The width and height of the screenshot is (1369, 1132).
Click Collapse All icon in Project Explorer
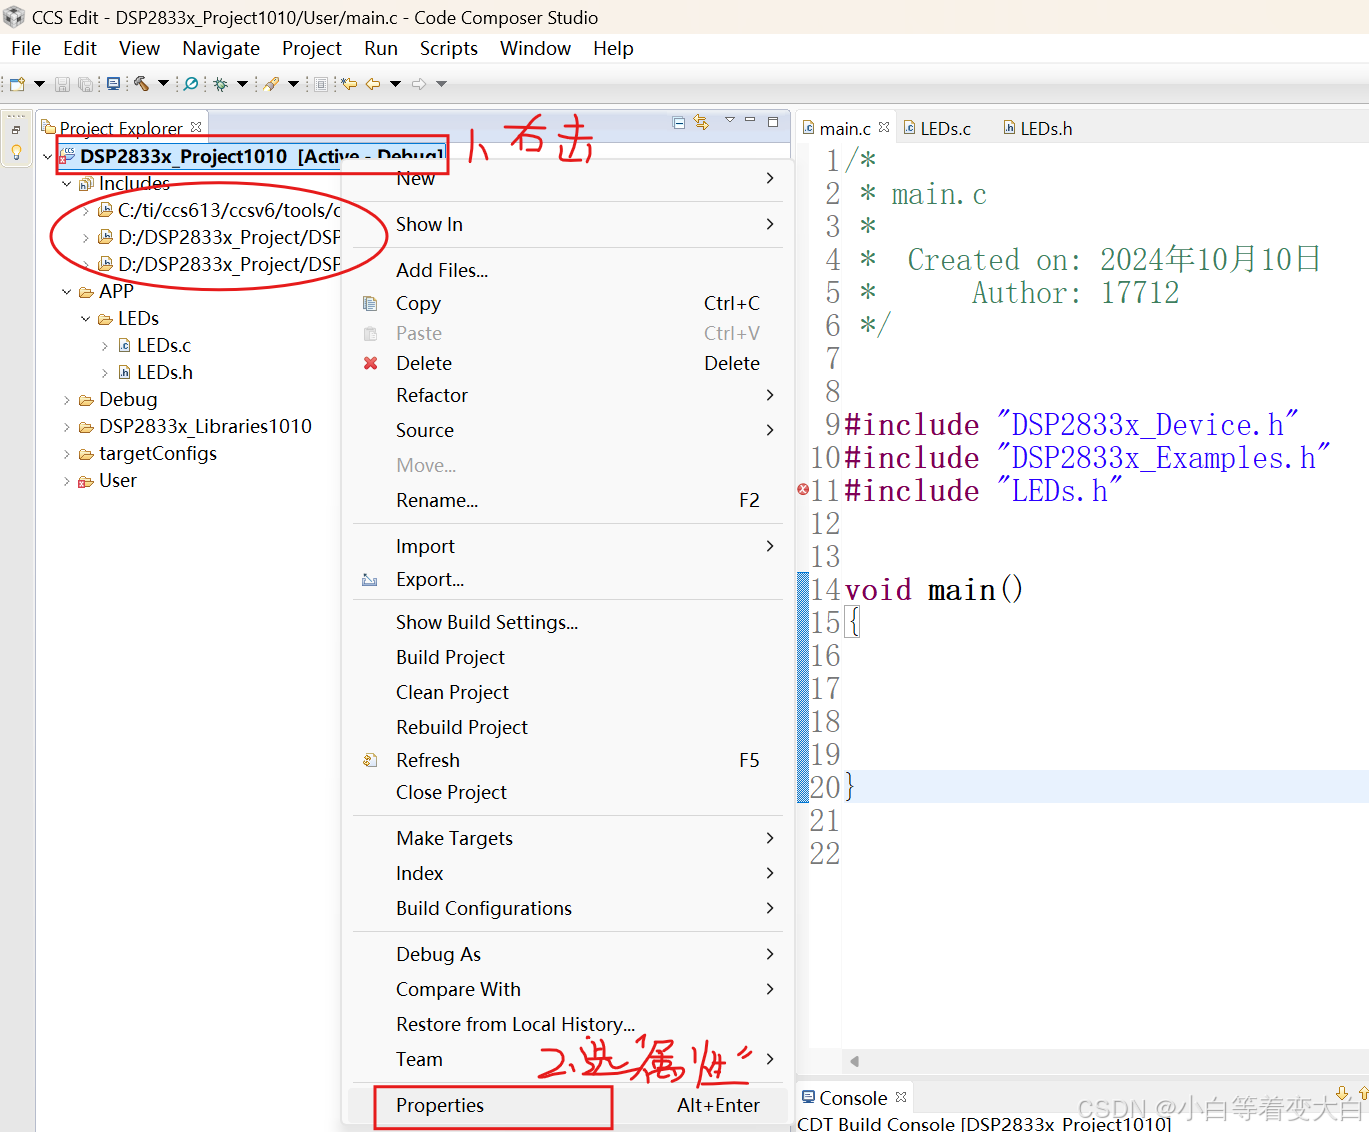click(x=679, y=122)
